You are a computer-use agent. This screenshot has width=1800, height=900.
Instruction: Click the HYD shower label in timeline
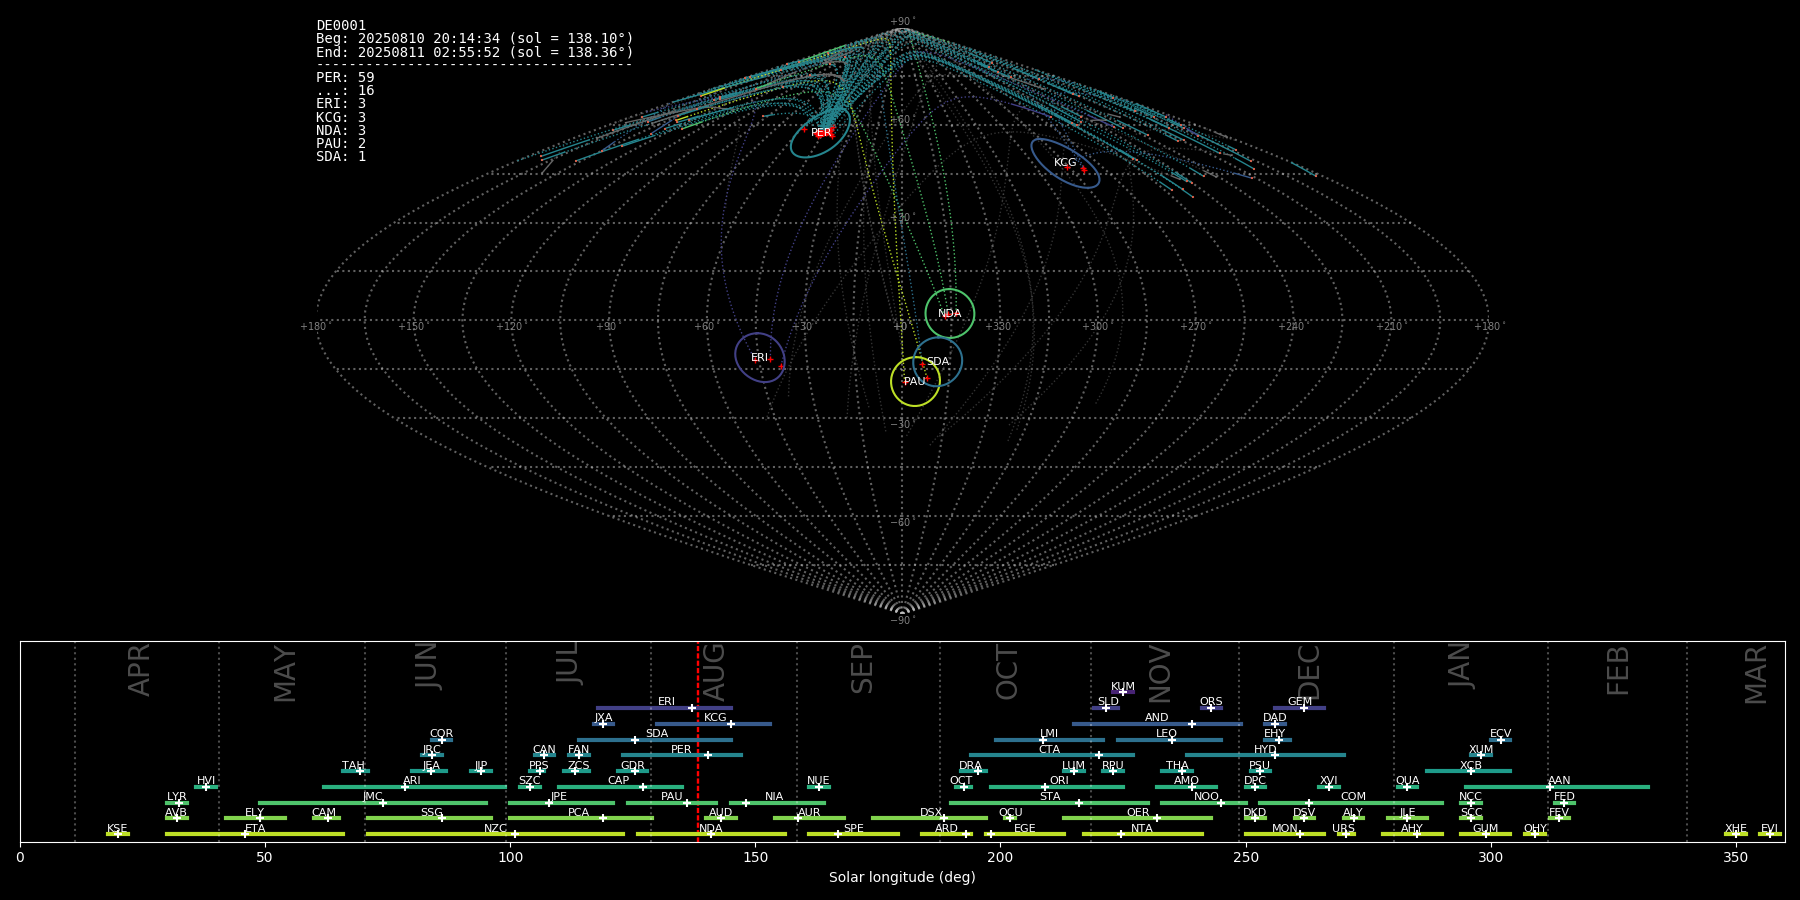point(1265,750)
